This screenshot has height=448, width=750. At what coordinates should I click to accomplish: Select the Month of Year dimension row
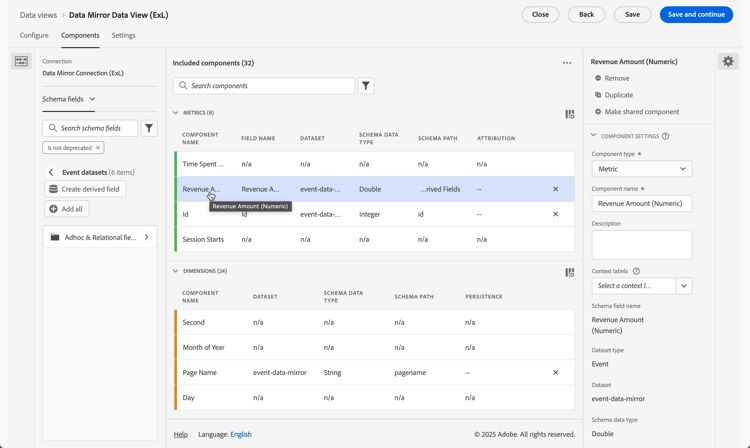tap(375, 347)
